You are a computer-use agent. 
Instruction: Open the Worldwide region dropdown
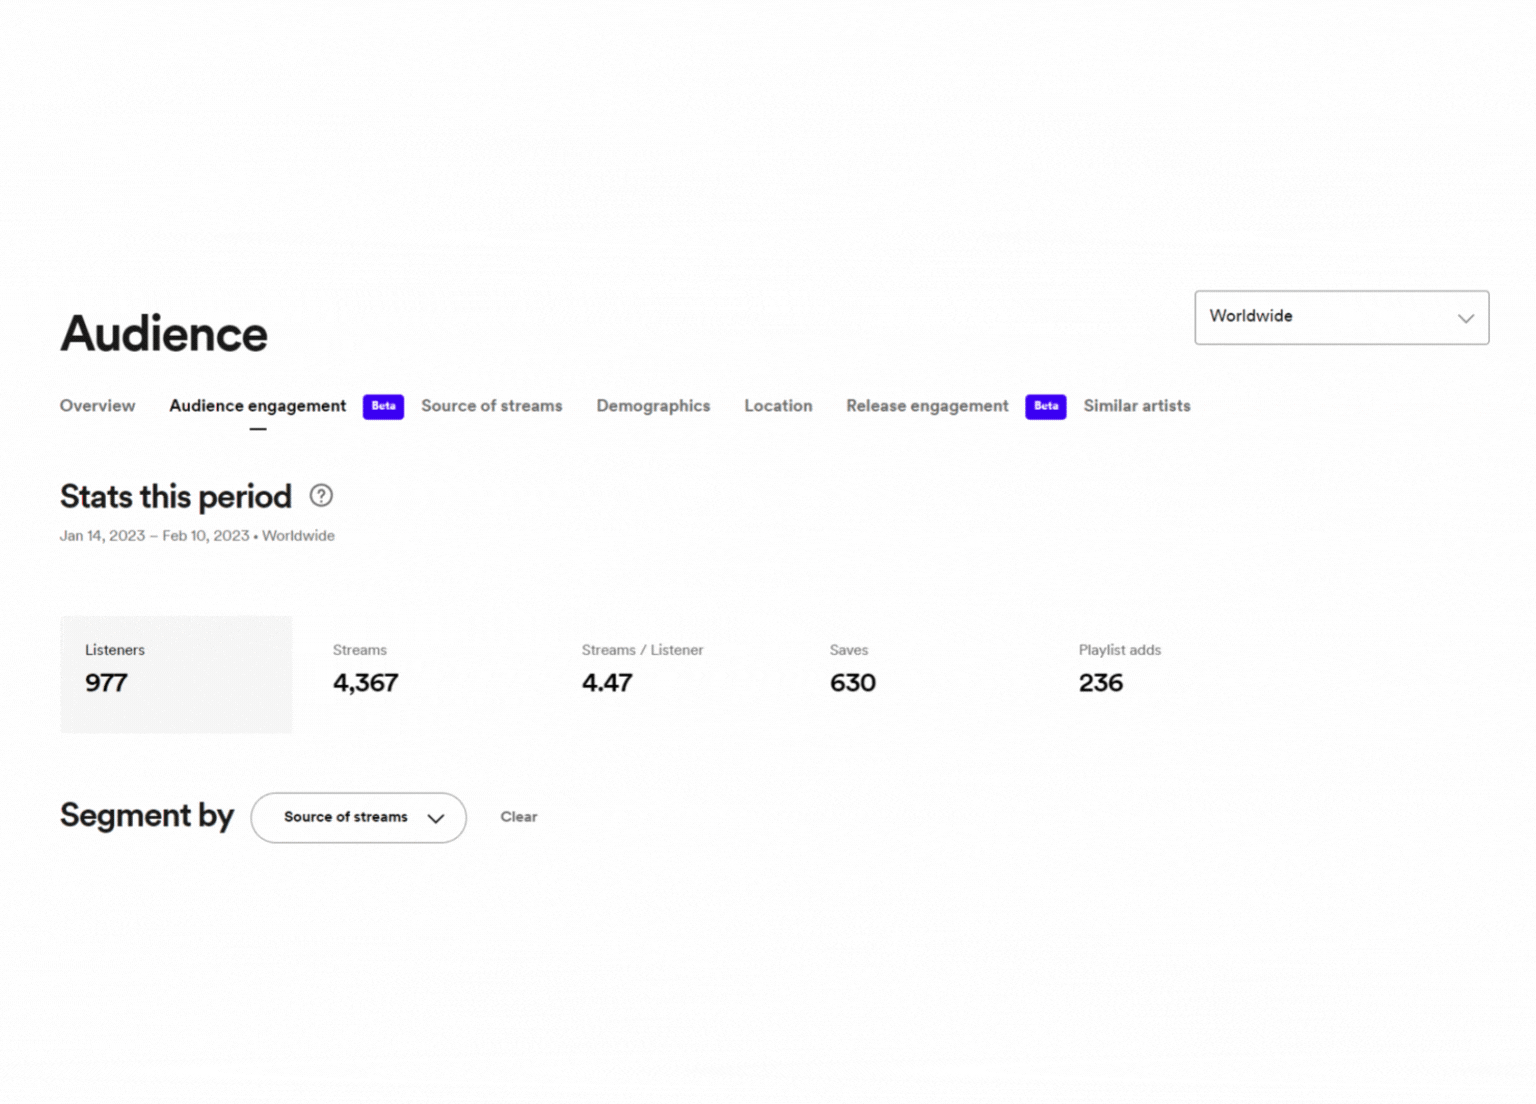[x=1342, y=318]
